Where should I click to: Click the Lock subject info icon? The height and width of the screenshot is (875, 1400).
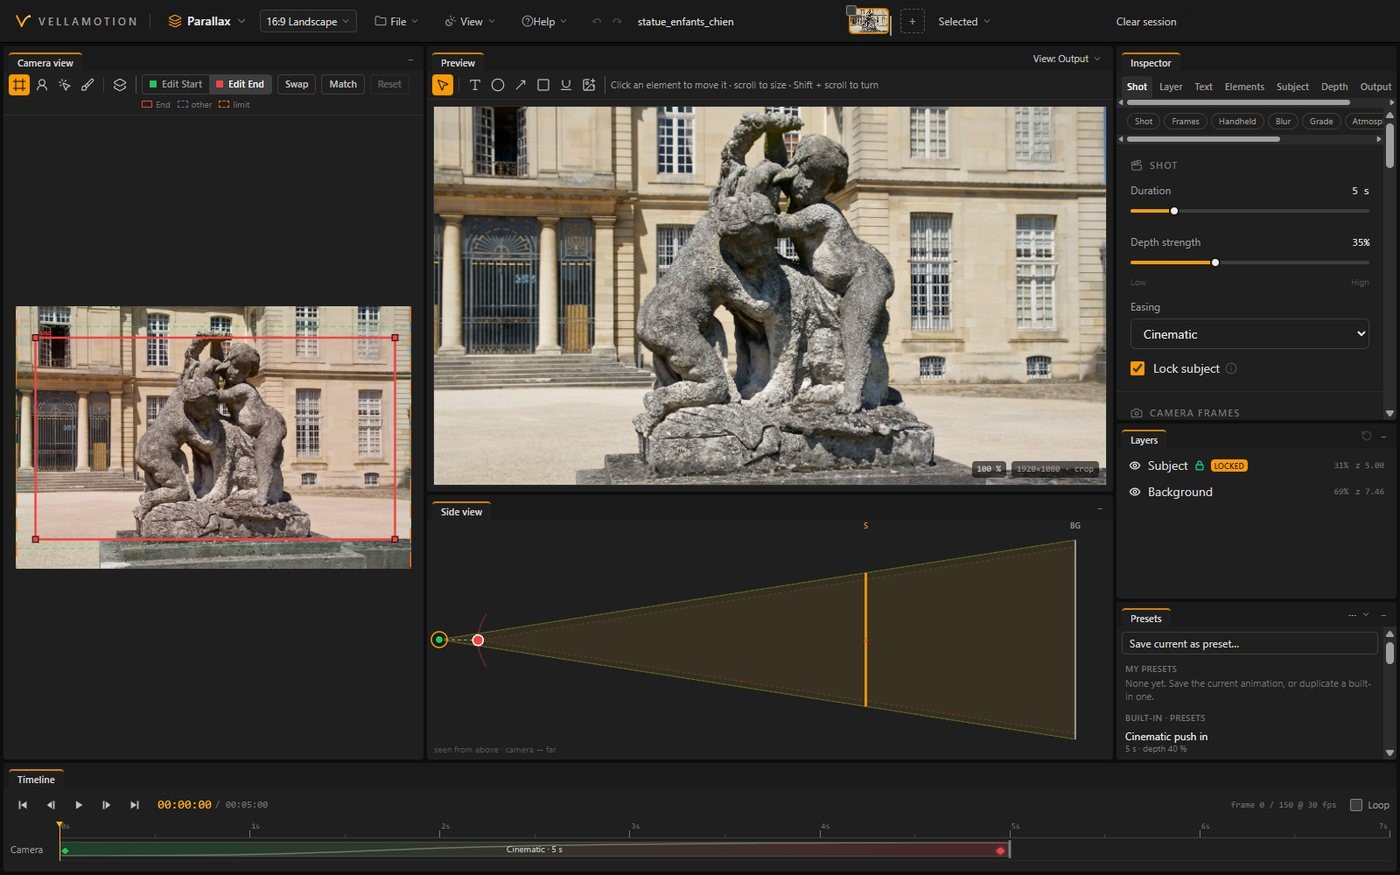pyautogui.click(x=1231, y=368)
